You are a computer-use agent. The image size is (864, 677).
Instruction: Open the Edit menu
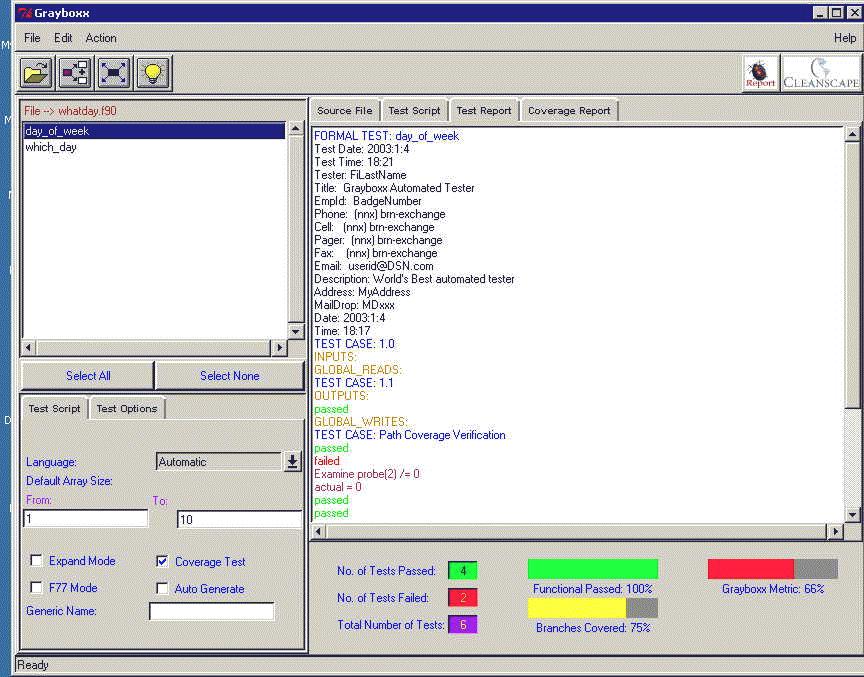point(63,38)
